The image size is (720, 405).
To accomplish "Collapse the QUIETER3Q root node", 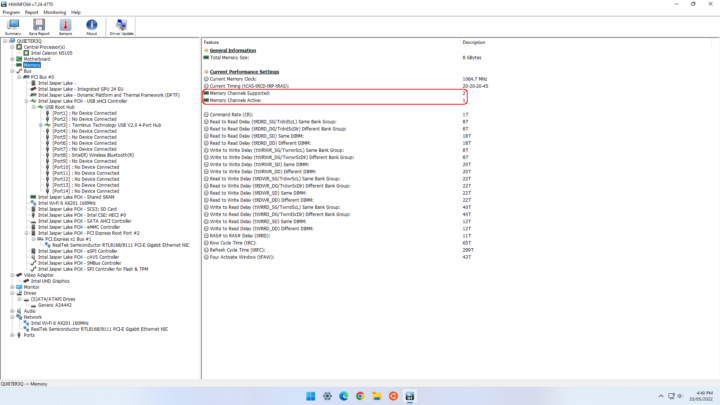I will [x=5, y=41].
